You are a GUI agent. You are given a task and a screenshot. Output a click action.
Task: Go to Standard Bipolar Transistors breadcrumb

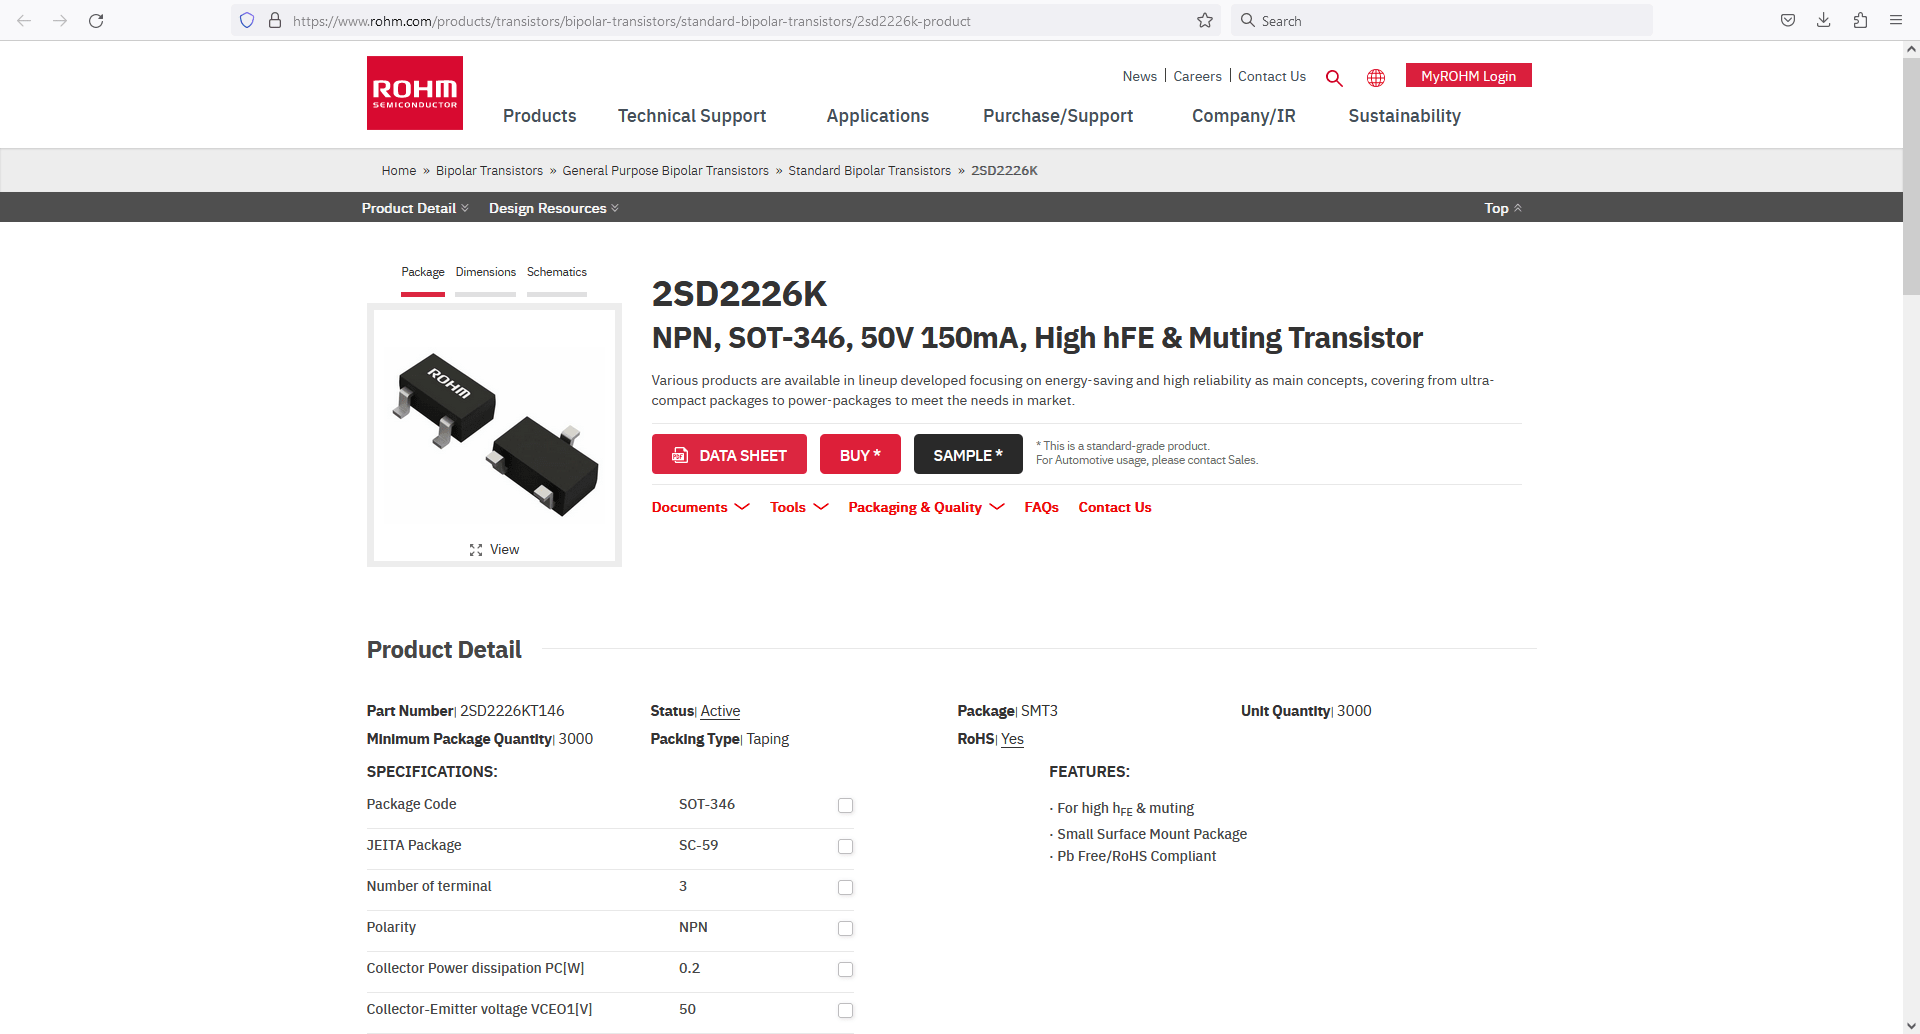click(869, 171)
